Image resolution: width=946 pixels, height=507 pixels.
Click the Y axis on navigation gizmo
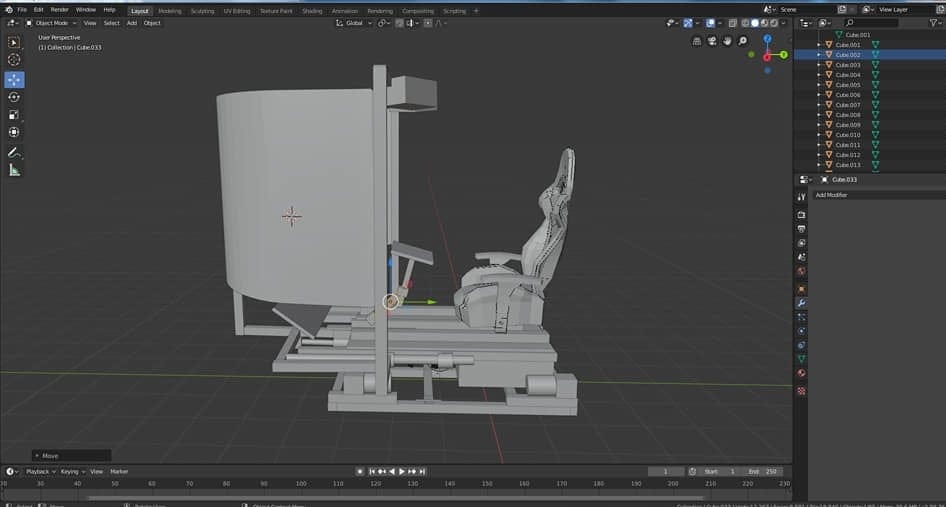(784, 55)
